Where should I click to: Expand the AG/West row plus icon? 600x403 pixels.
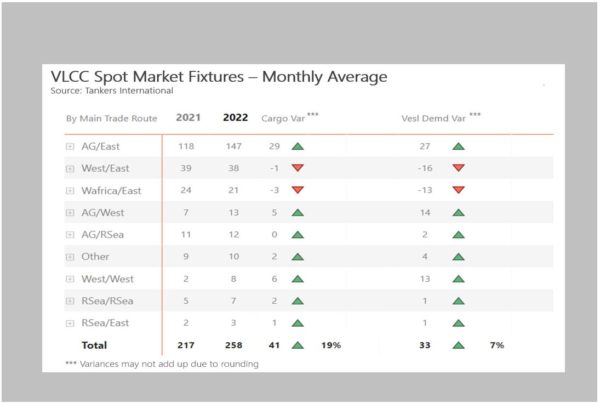[x=70, y=213]
